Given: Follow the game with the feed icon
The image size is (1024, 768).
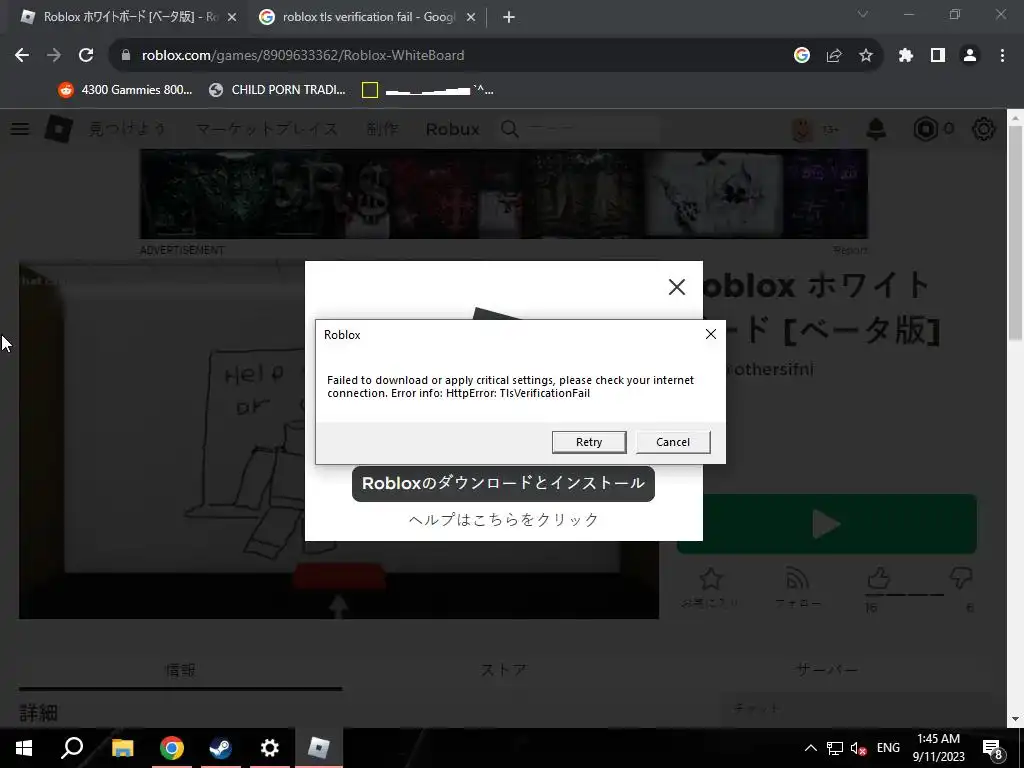Looking at the screenshot, I should tap(797, 579).
